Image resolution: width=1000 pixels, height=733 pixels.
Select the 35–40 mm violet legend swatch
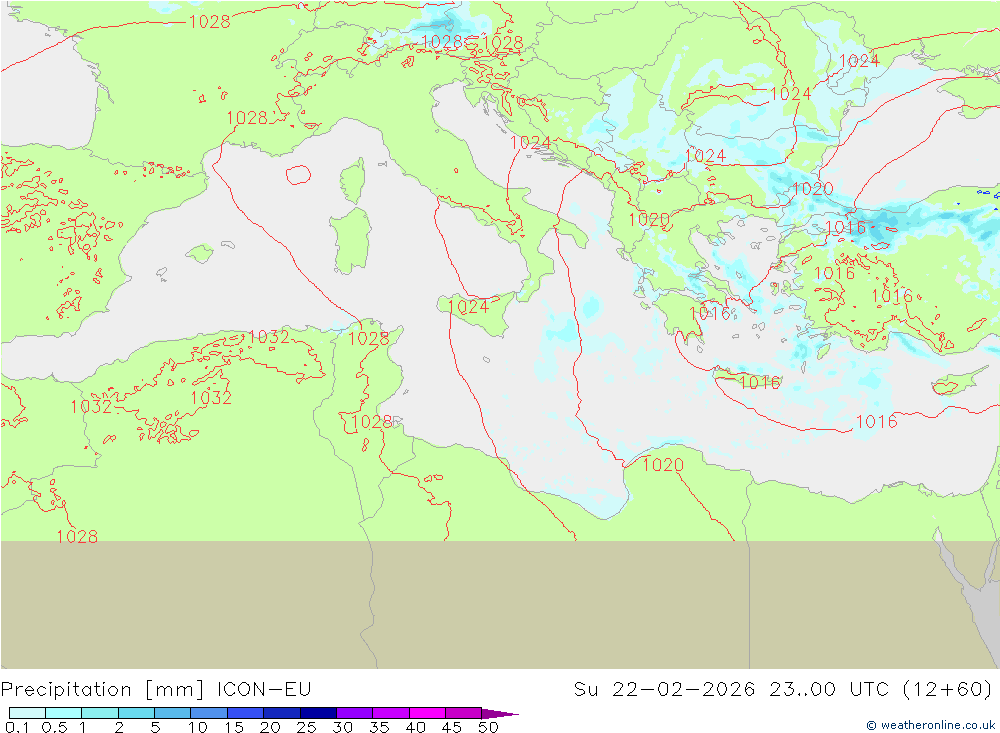(x=391, y=713)
